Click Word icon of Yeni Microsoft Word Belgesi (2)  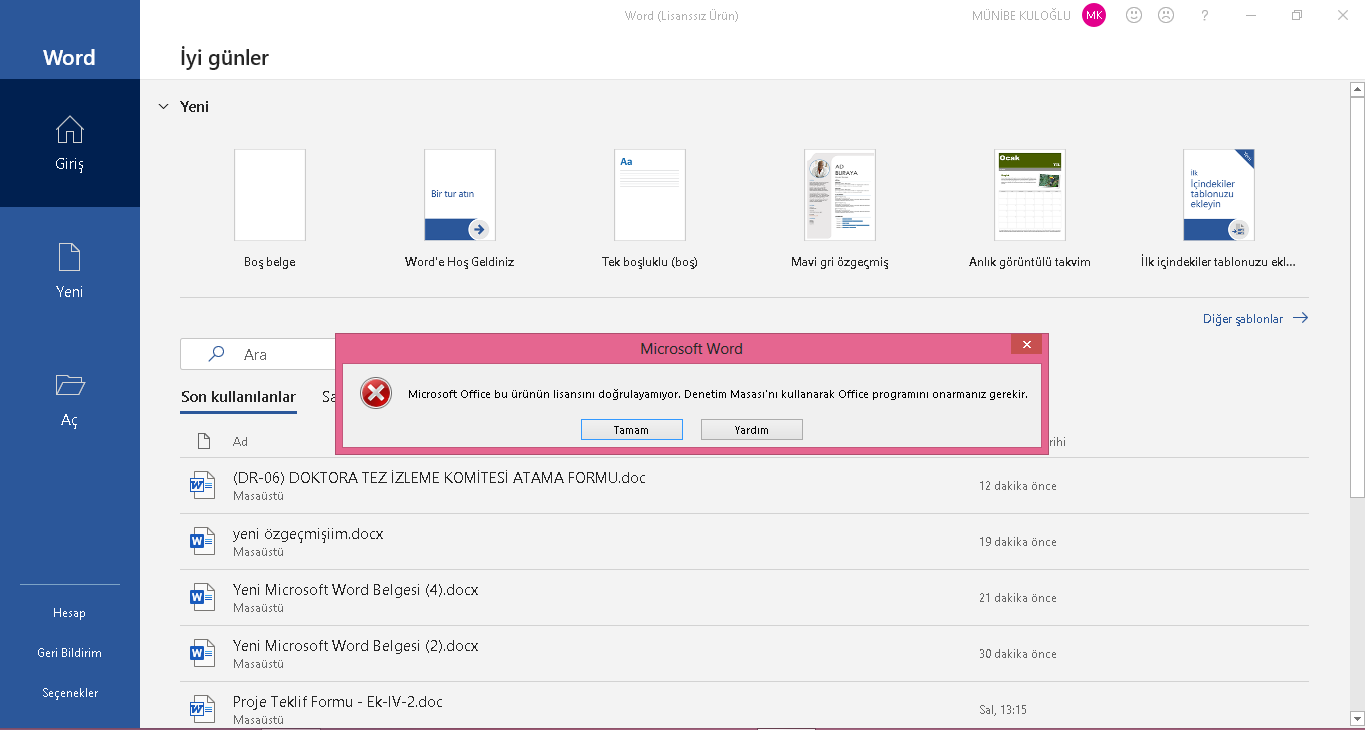point(202,653)
